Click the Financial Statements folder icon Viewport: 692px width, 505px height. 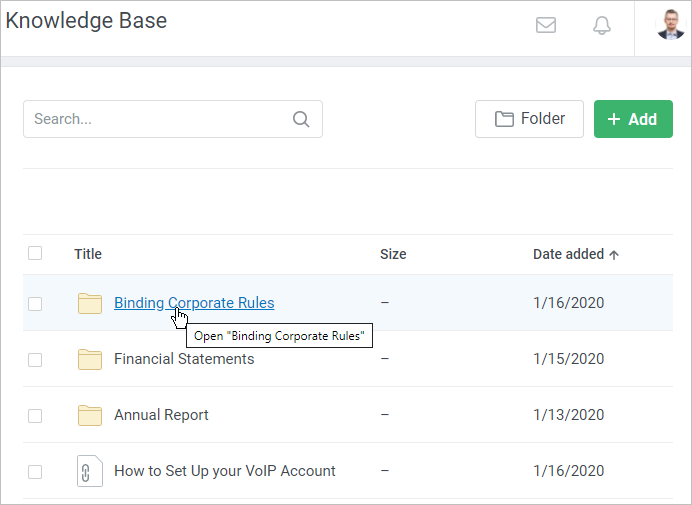(90, 359)
